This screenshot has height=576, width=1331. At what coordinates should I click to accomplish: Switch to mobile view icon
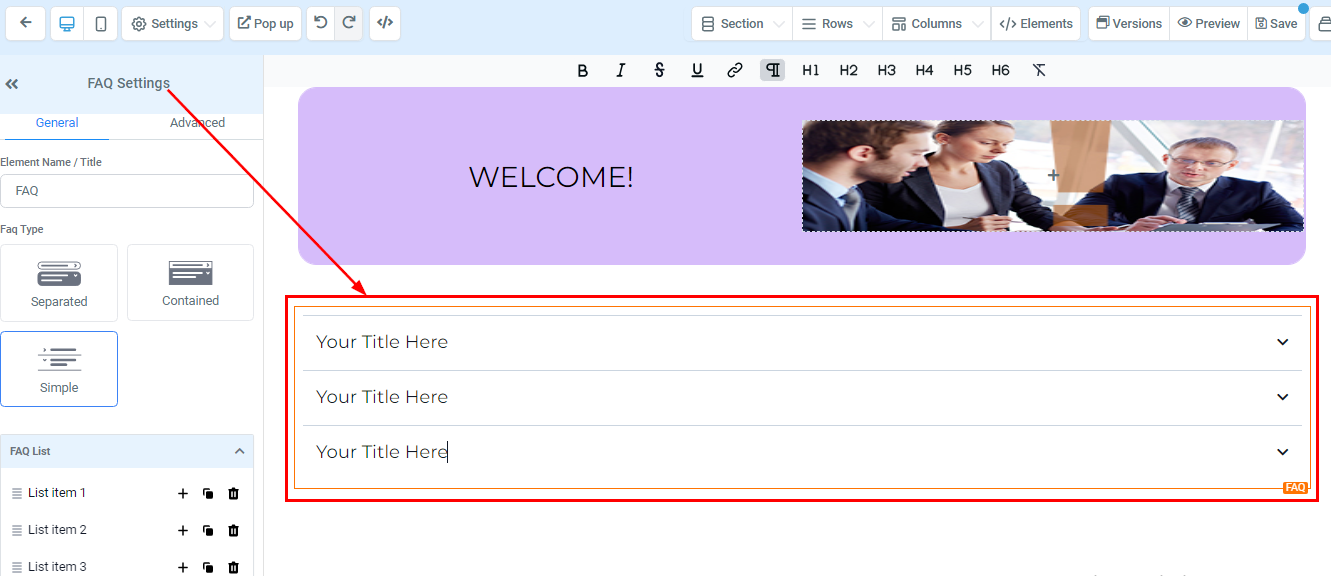pyautogui.click(x=101, y=24)
